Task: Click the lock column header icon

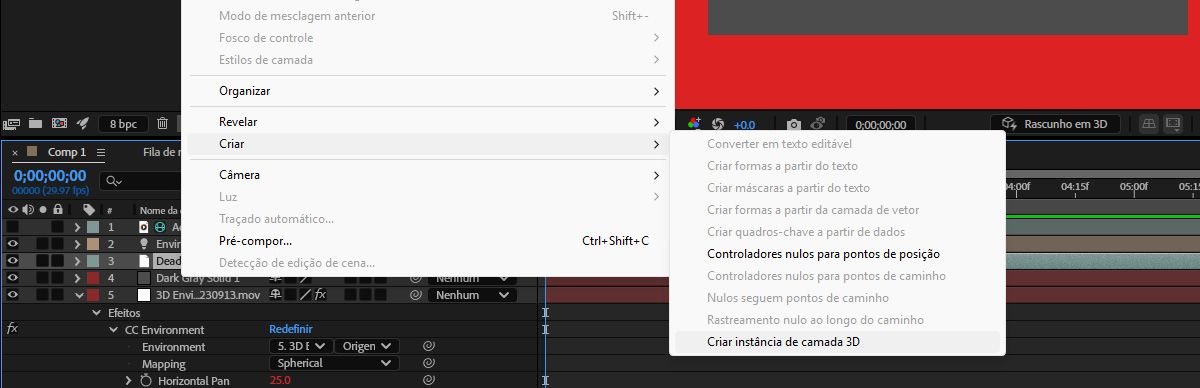Action: coord(58,210)
